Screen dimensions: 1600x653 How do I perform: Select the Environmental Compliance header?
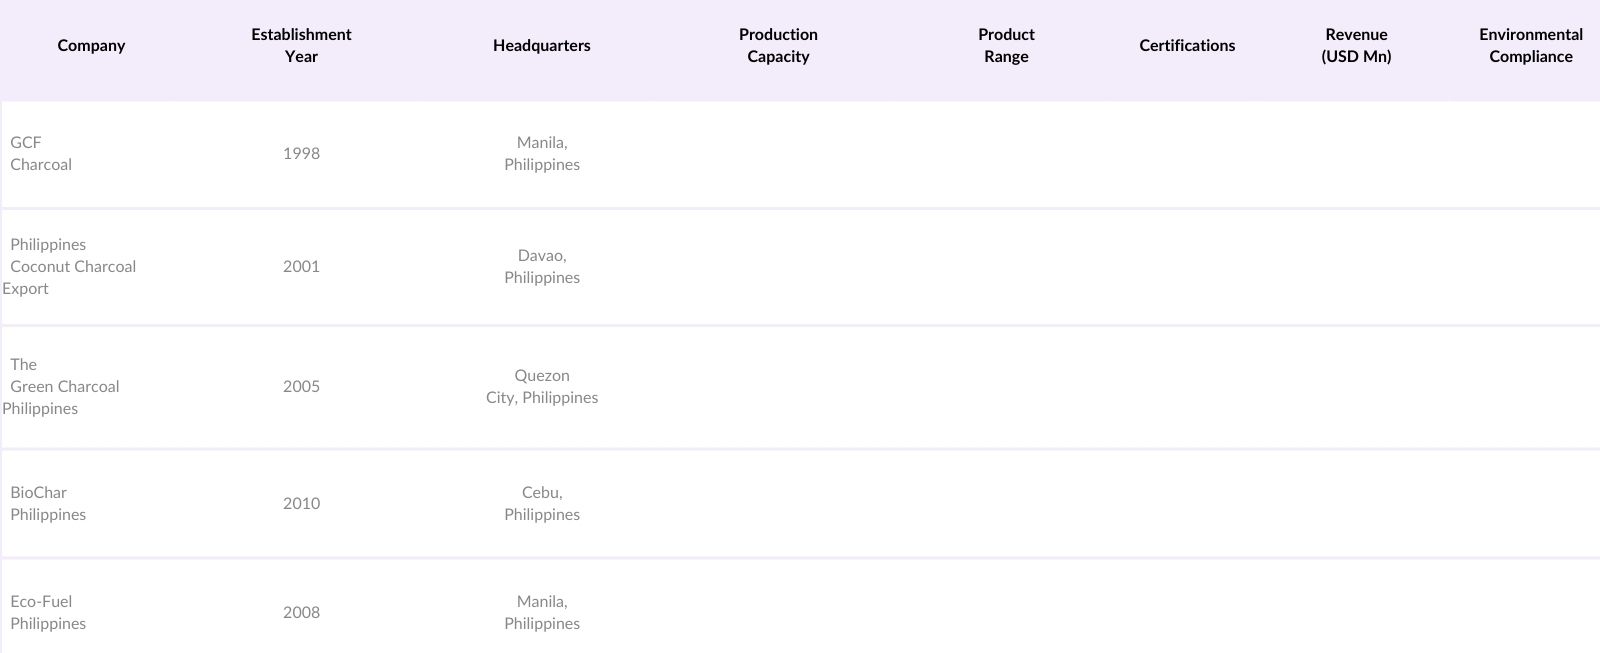(x=1530, y=46)
